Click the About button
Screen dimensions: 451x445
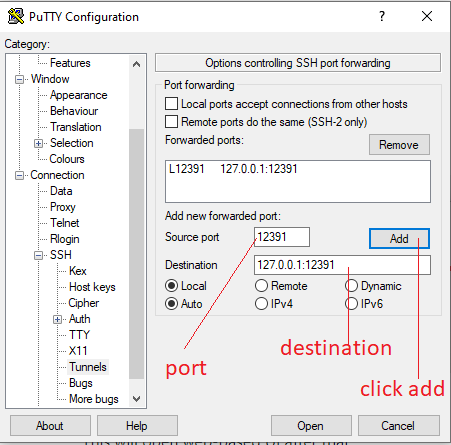click(x=50, y=426)
